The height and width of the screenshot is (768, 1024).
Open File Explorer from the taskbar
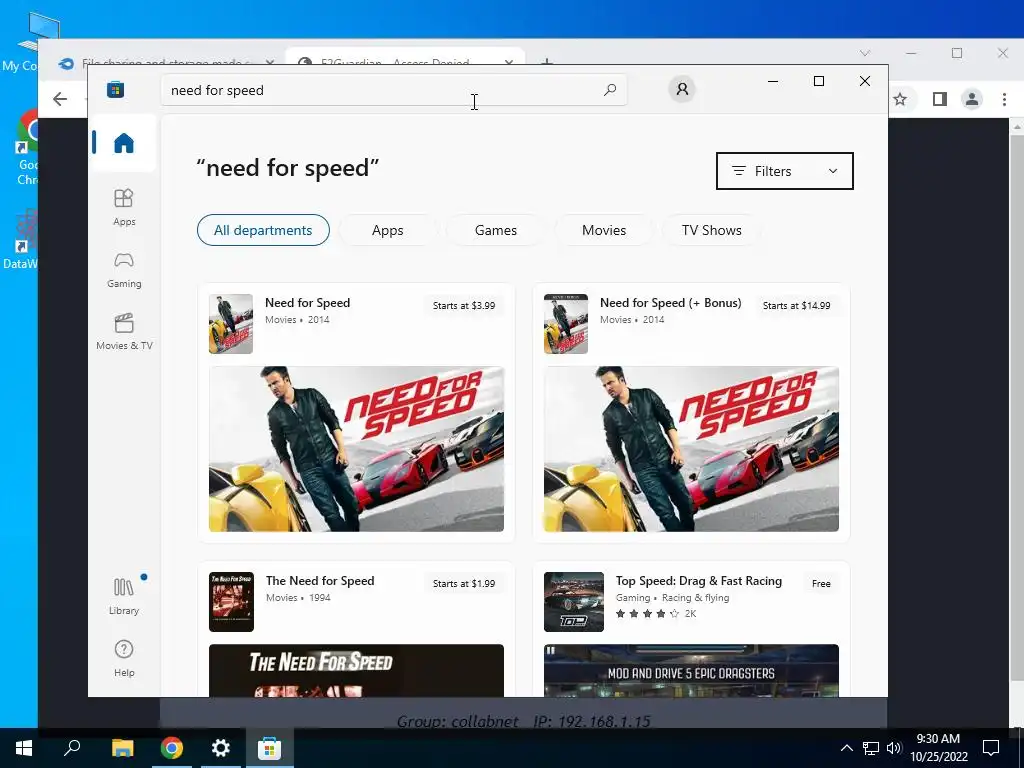[x=122, y=748]
